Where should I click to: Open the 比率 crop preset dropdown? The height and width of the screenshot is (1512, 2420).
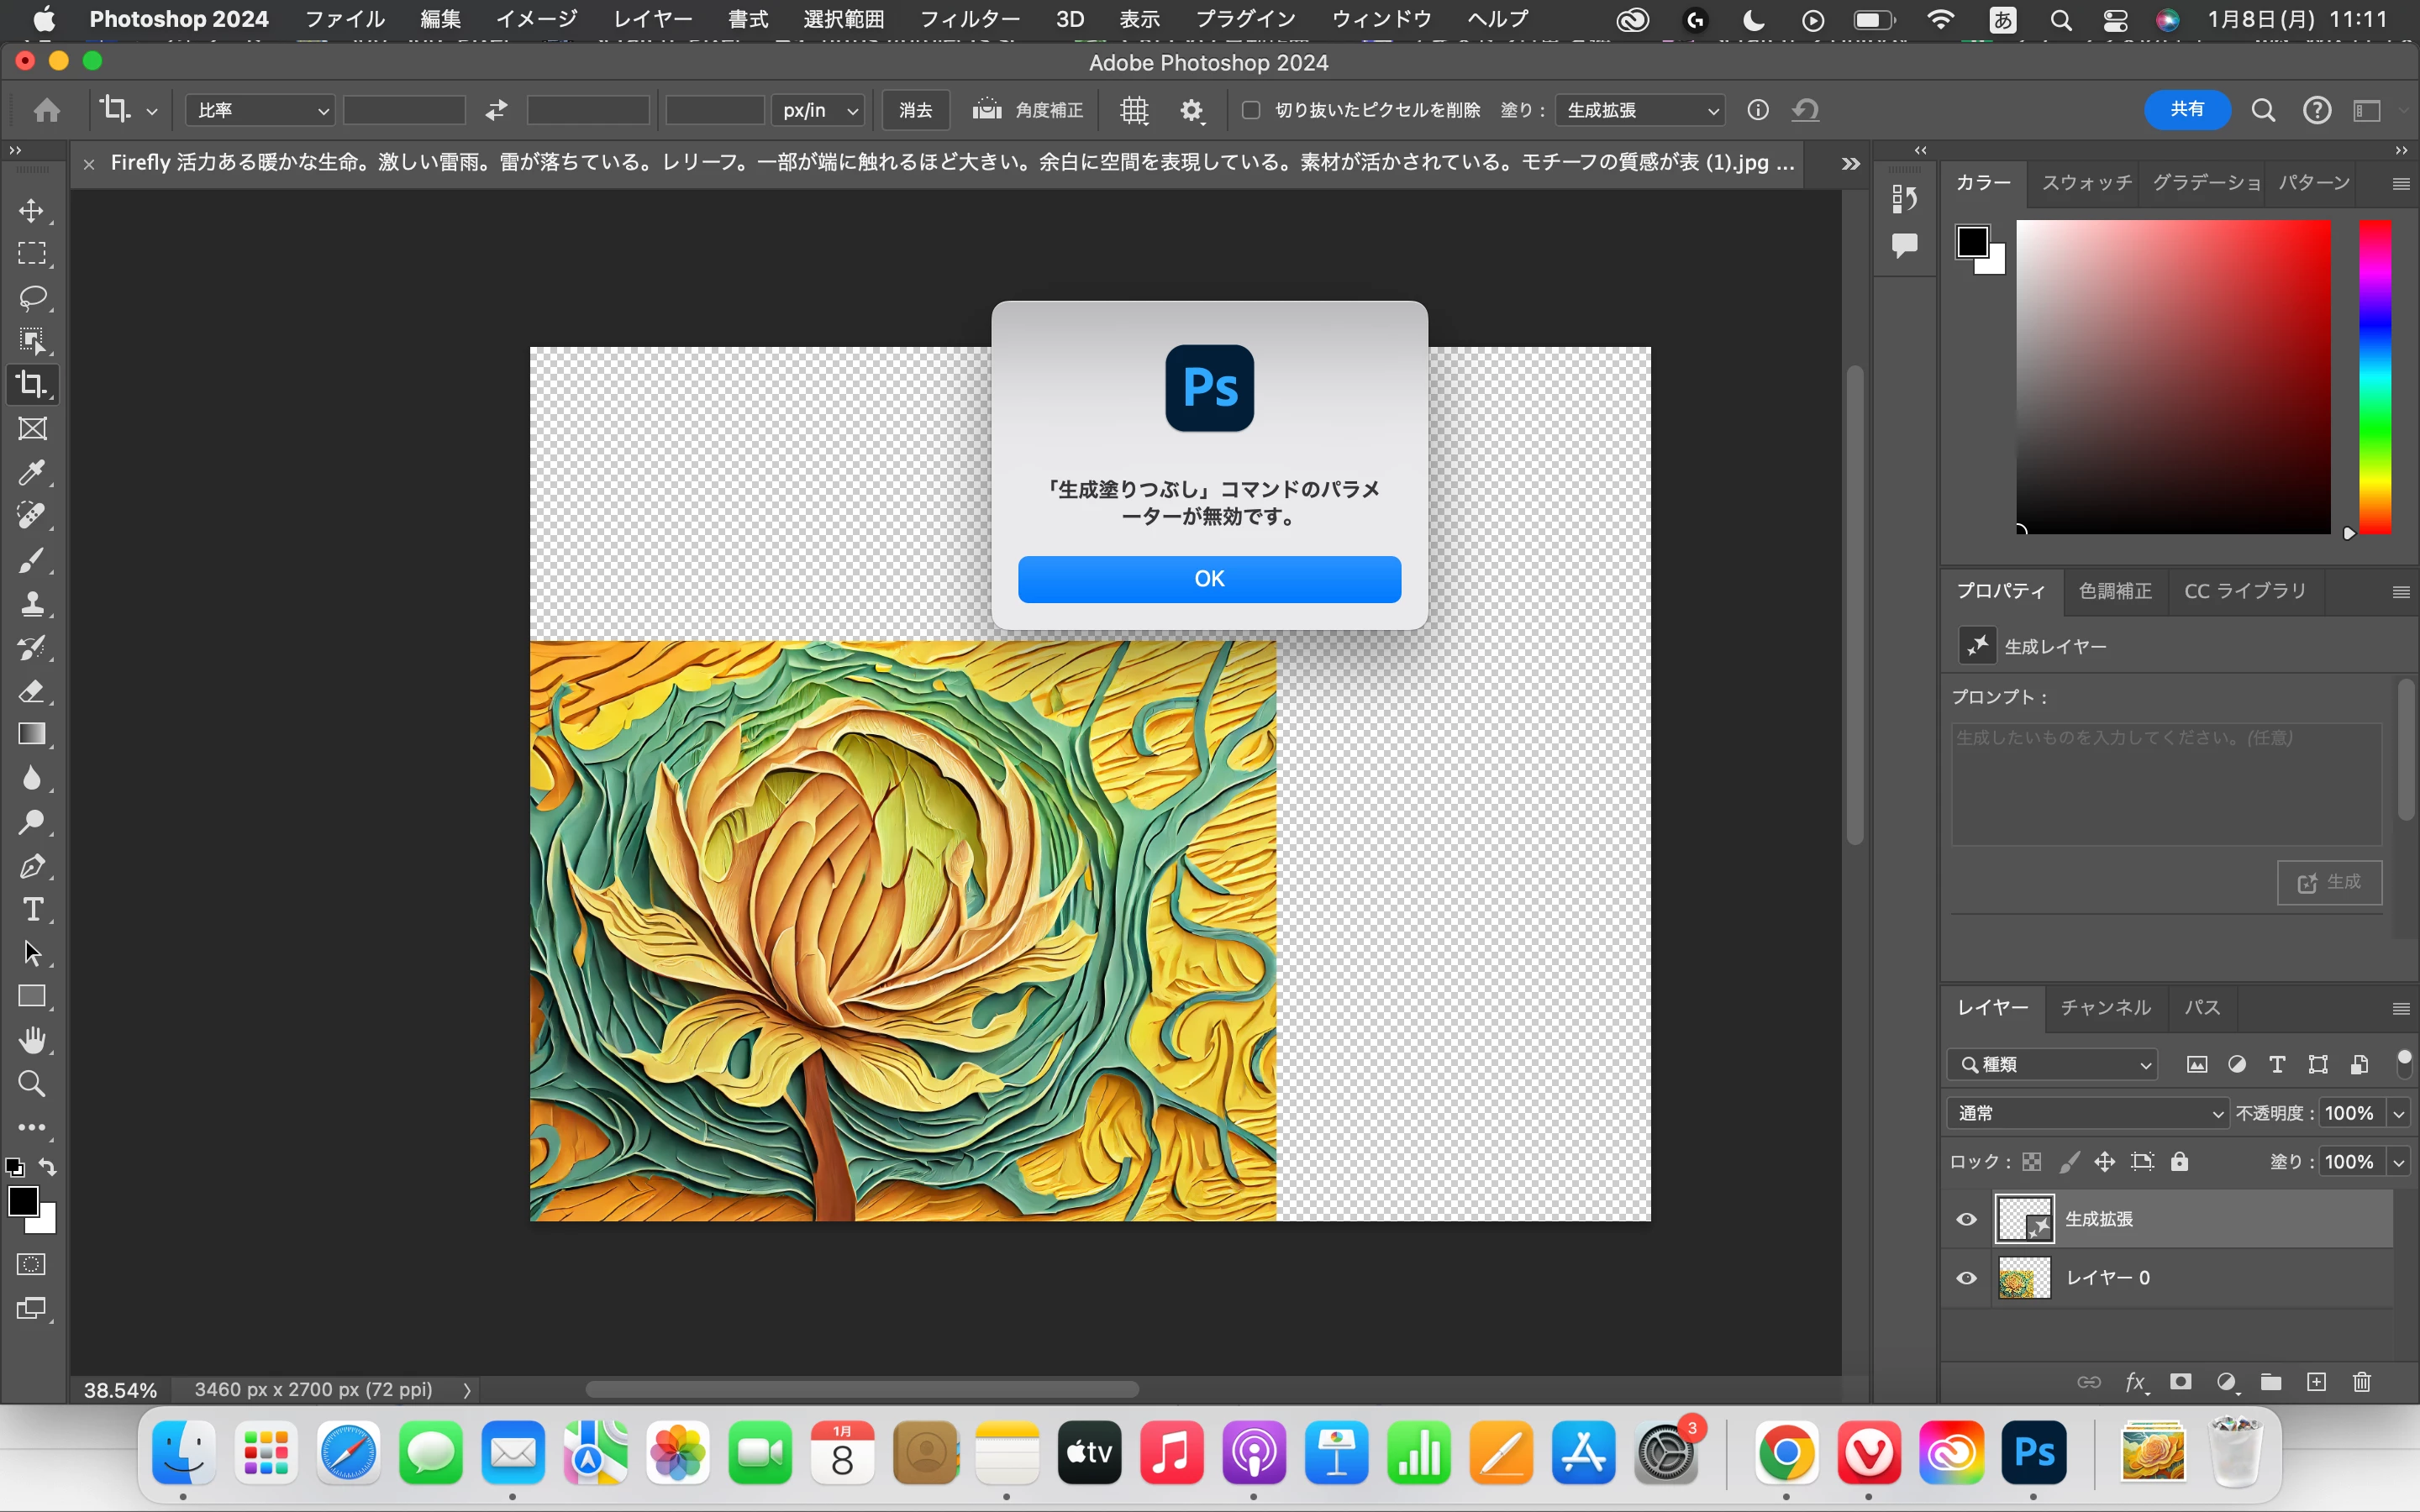point(260,110)
